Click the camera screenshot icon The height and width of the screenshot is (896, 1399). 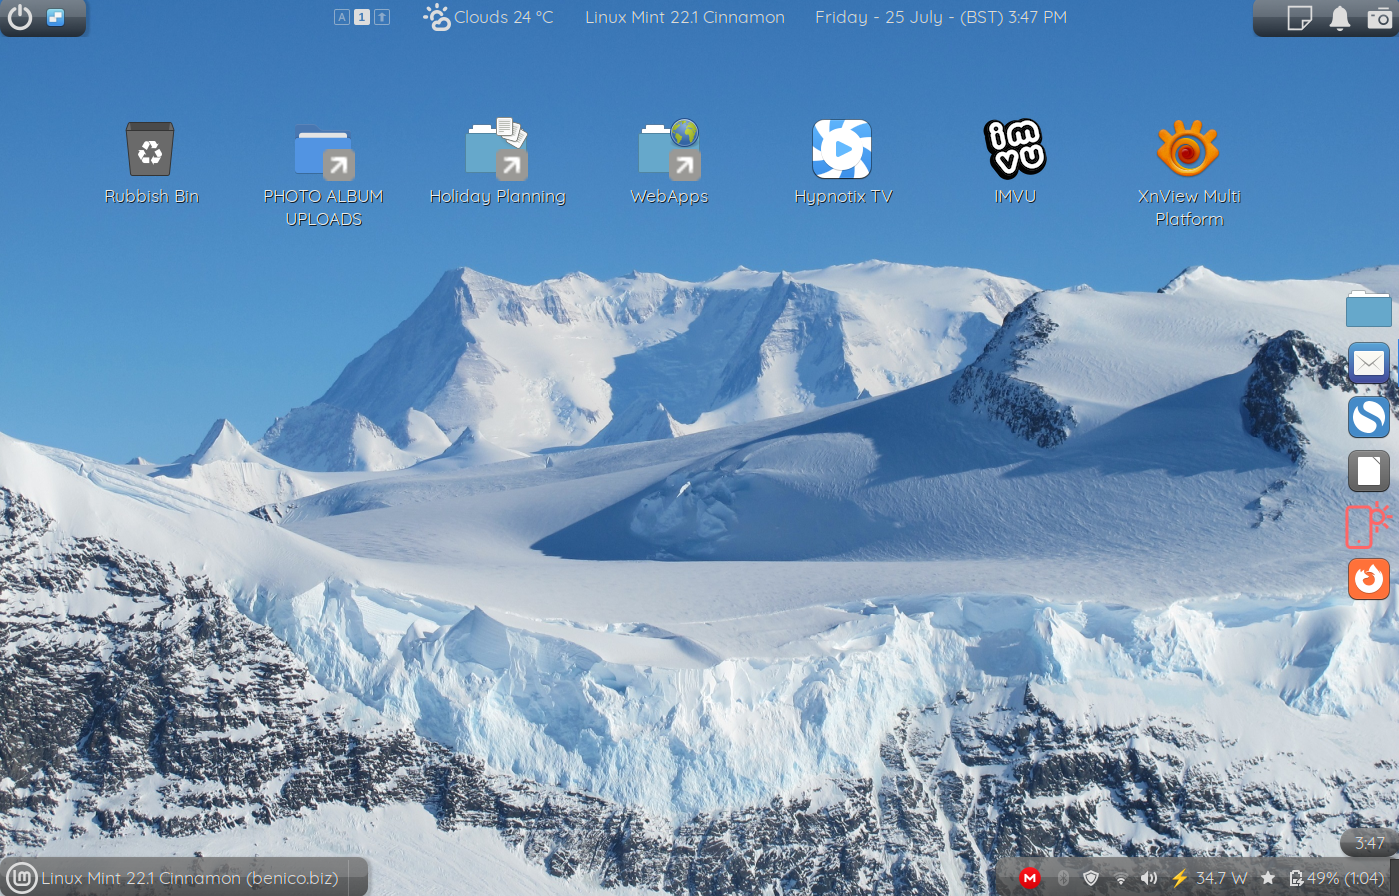point(1379,18)
